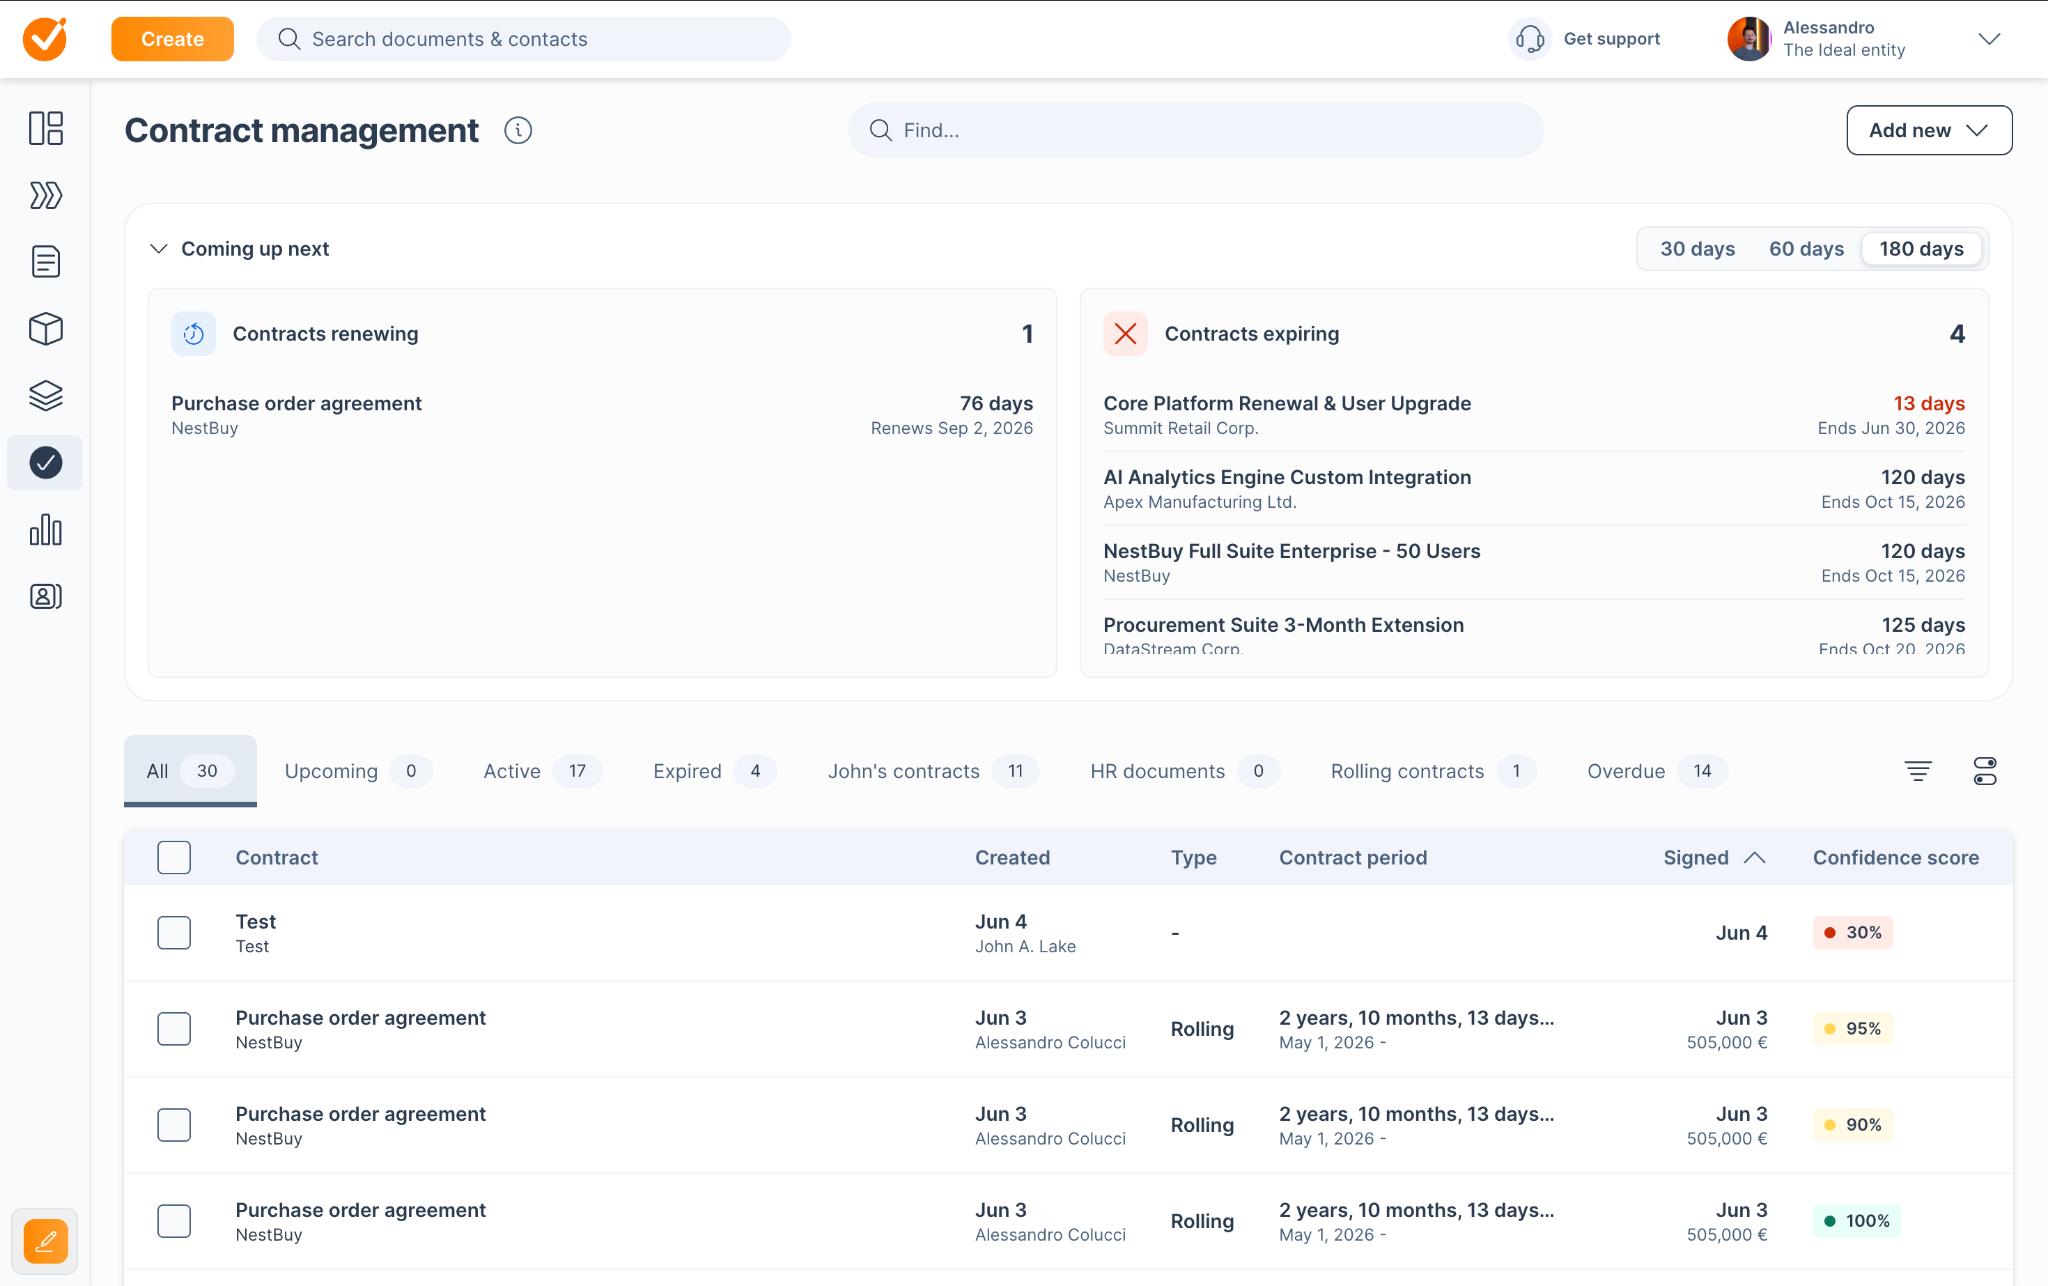The image size is (2048, 1286).
Task: Select the 30 days range option
Action: [1697, 249]
